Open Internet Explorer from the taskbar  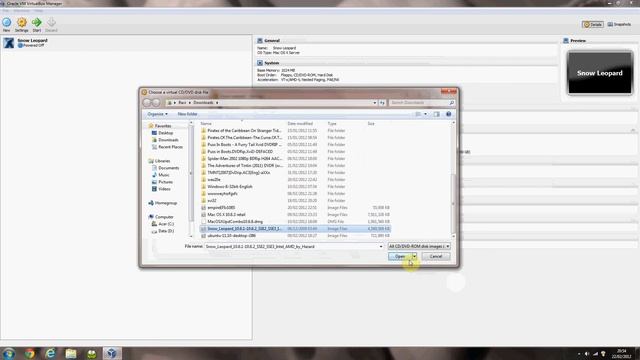(50, 353)
